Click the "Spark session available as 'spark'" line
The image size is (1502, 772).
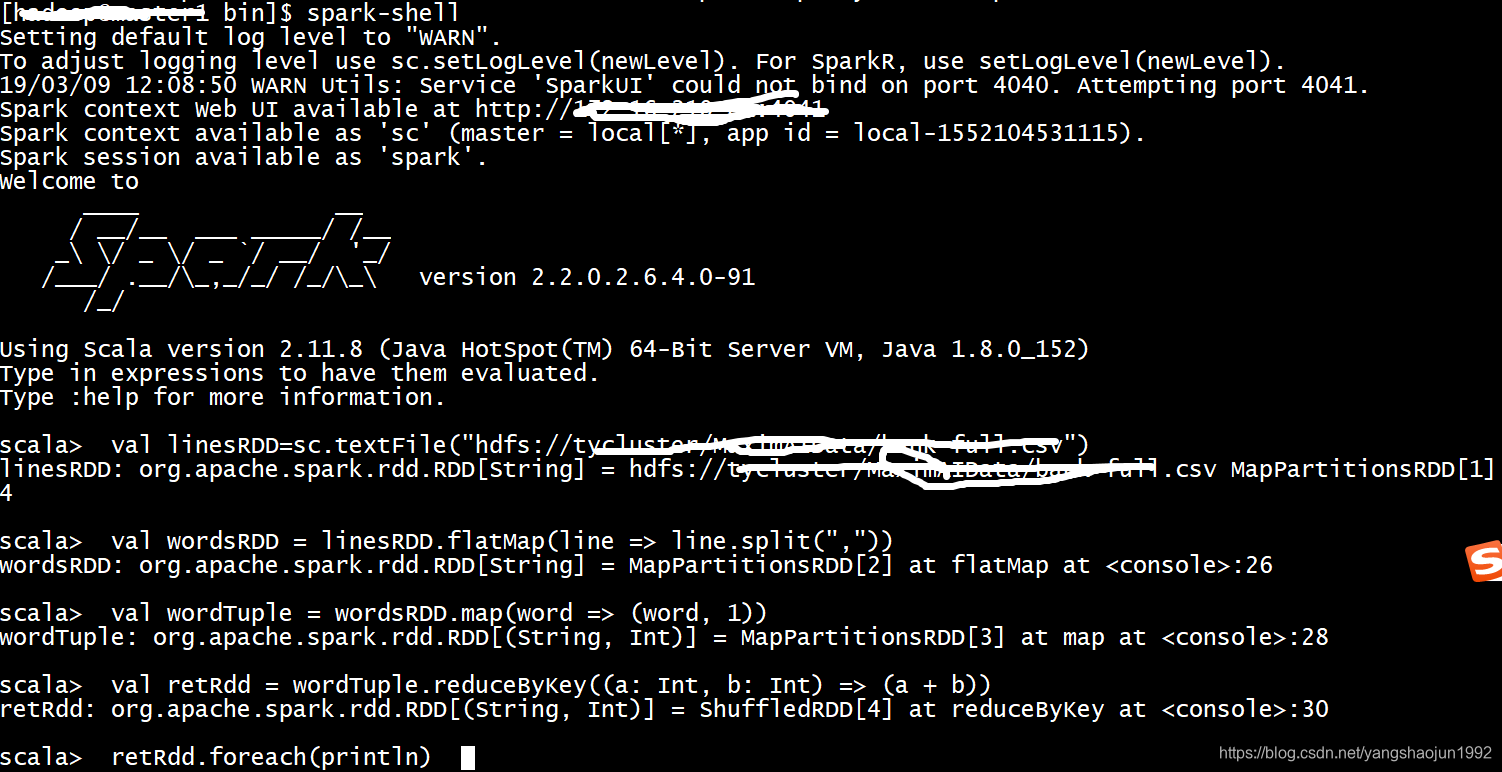coord(244,157)
